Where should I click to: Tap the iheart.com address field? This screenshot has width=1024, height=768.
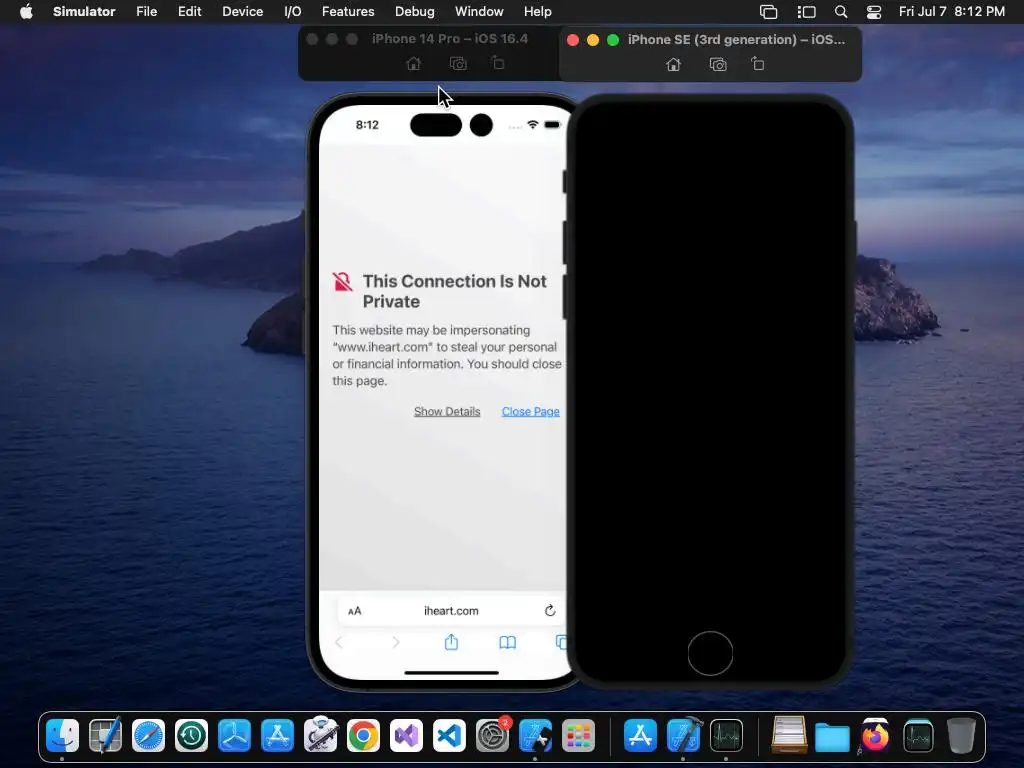pyautogui.click(x=451, y=611)
